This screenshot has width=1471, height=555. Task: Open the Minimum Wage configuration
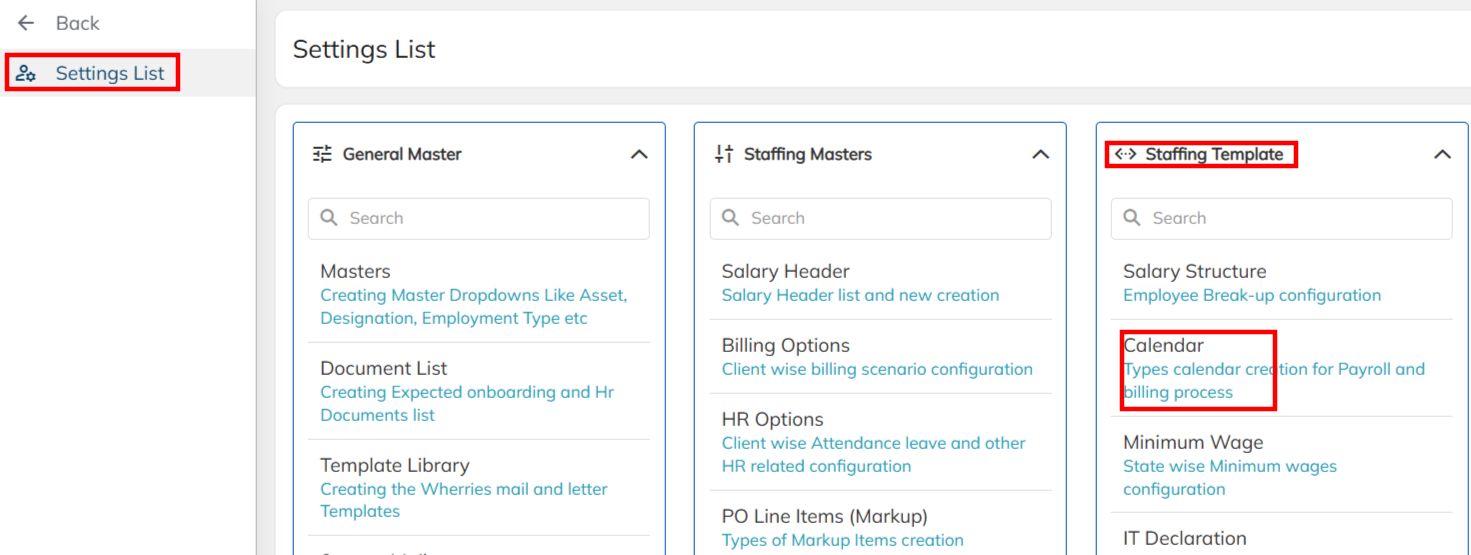(1192, 443)
